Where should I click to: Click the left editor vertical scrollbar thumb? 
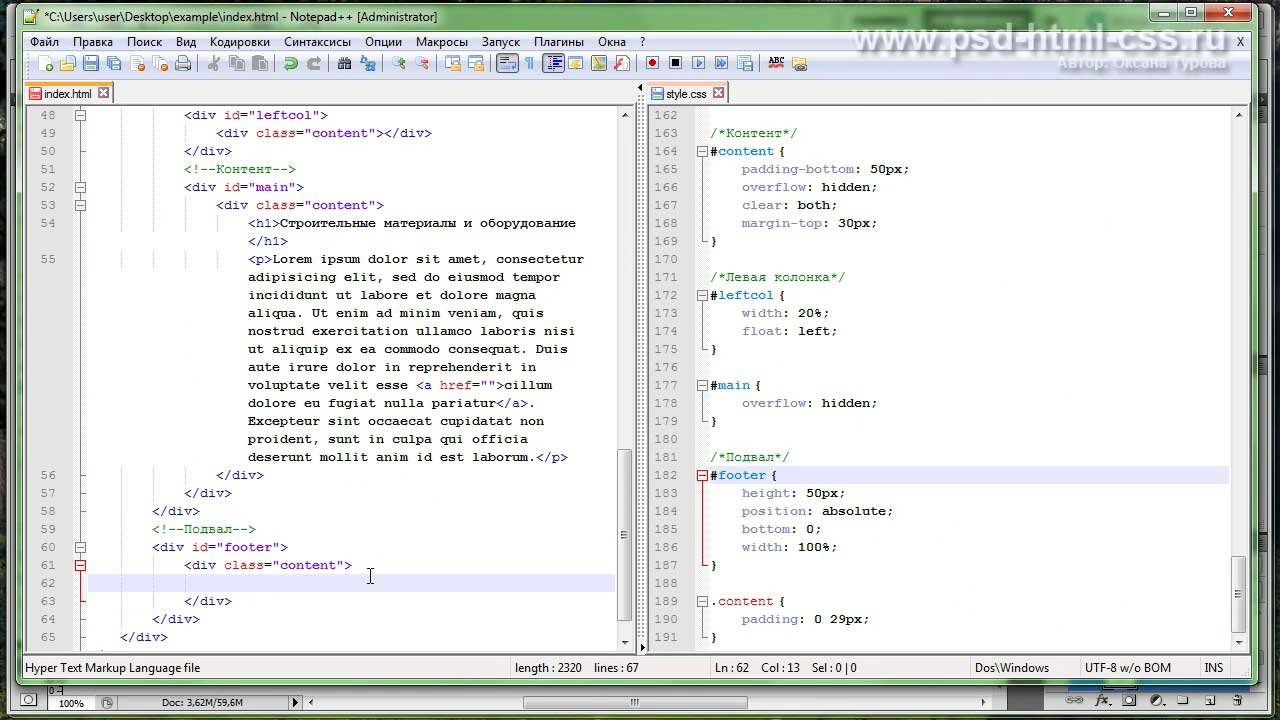click(x=625, y=535)
